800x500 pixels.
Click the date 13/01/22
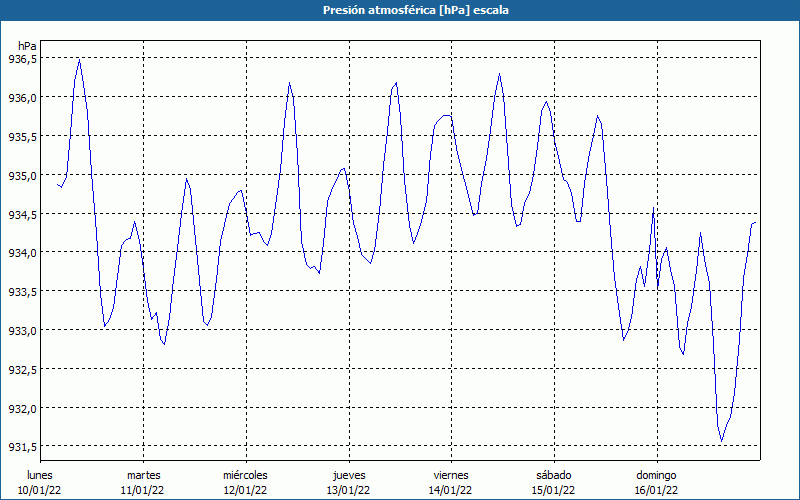pyautogui.click(x=348, y=490)
